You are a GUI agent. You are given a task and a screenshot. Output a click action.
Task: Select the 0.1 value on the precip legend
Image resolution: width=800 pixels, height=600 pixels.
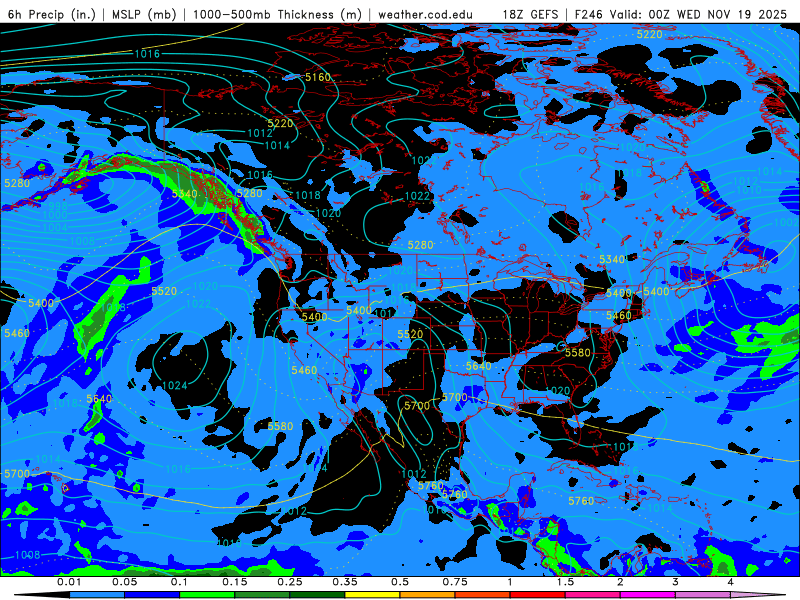click(179, 582)
